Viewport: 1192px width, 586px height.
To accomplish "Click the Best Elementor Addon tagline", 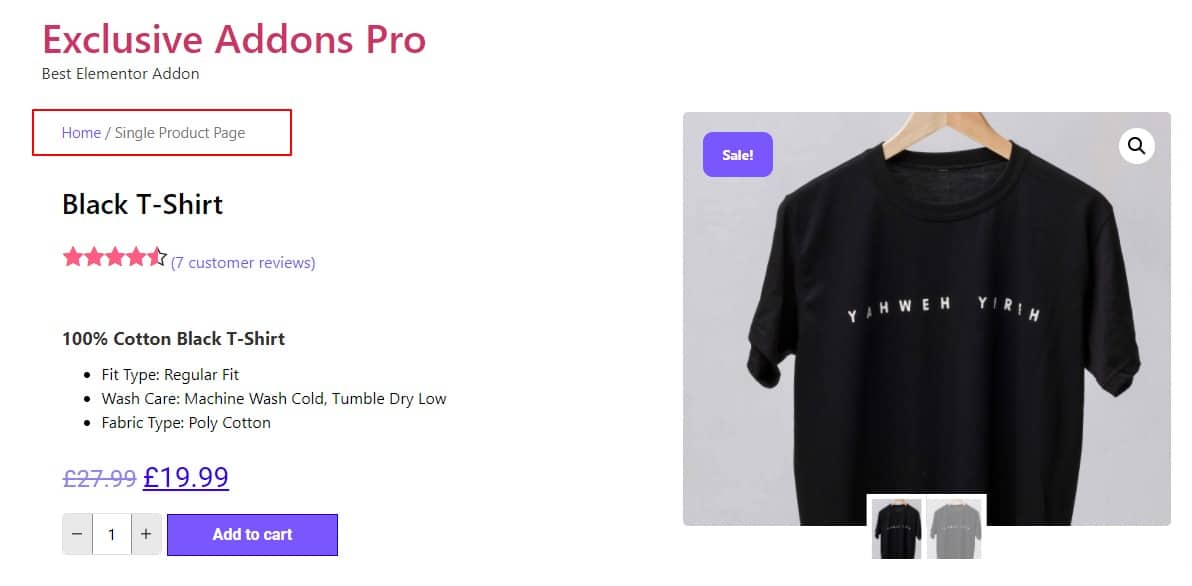I will tap(120, 74).
